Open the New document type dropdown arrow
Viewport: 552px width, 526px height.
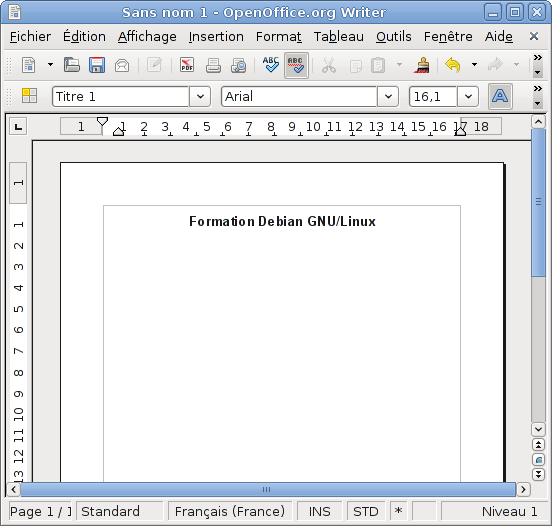pos(50,65)
